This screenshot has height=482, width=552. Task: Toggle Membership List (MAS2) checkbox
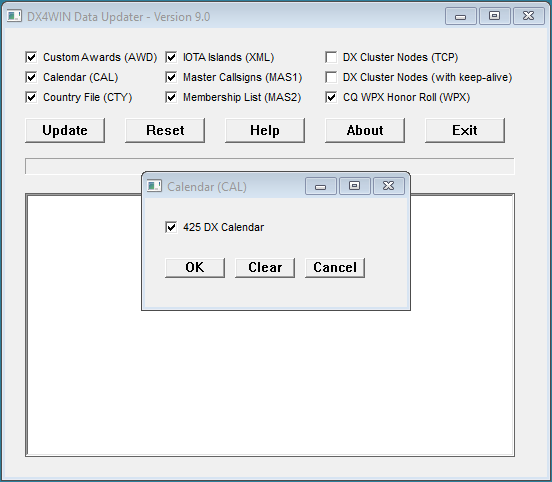171,97
